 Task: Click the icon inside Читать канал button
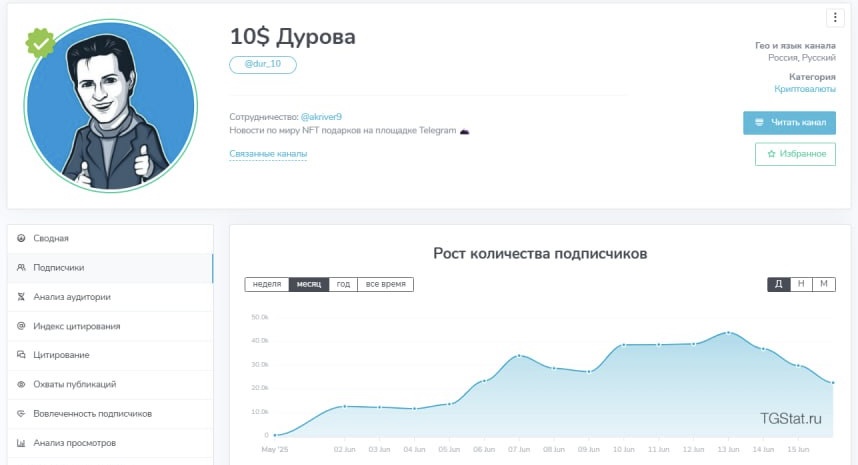pos(759,123)
